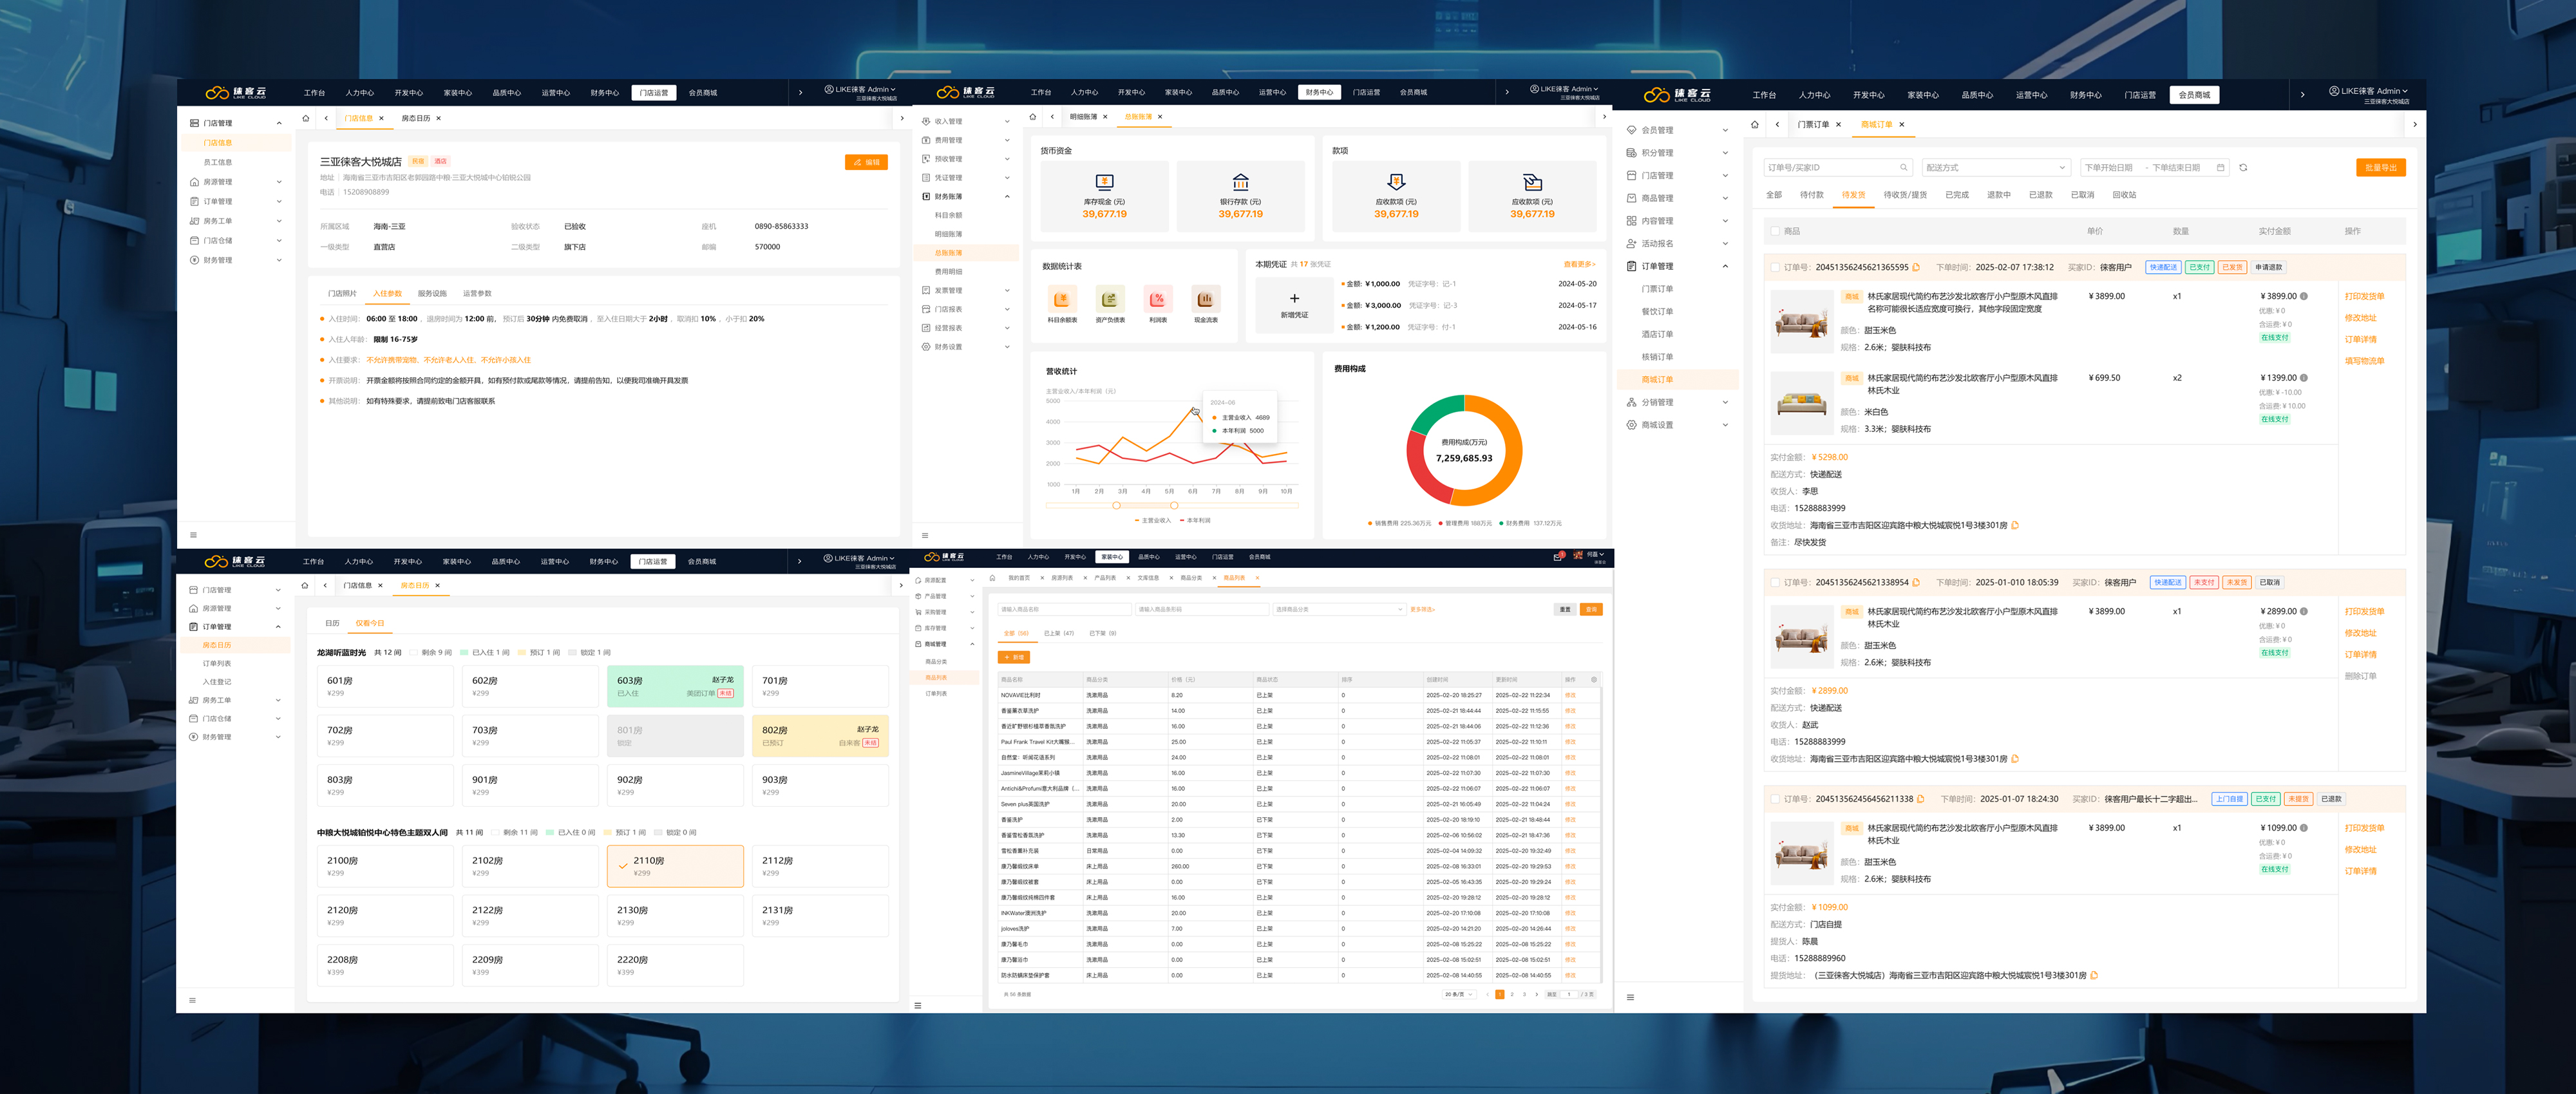The width and height of the screenshot is (2576, 1094).
Task: Copy order number 20451356245621365595 via copy icon
Action: (1916, 268)
